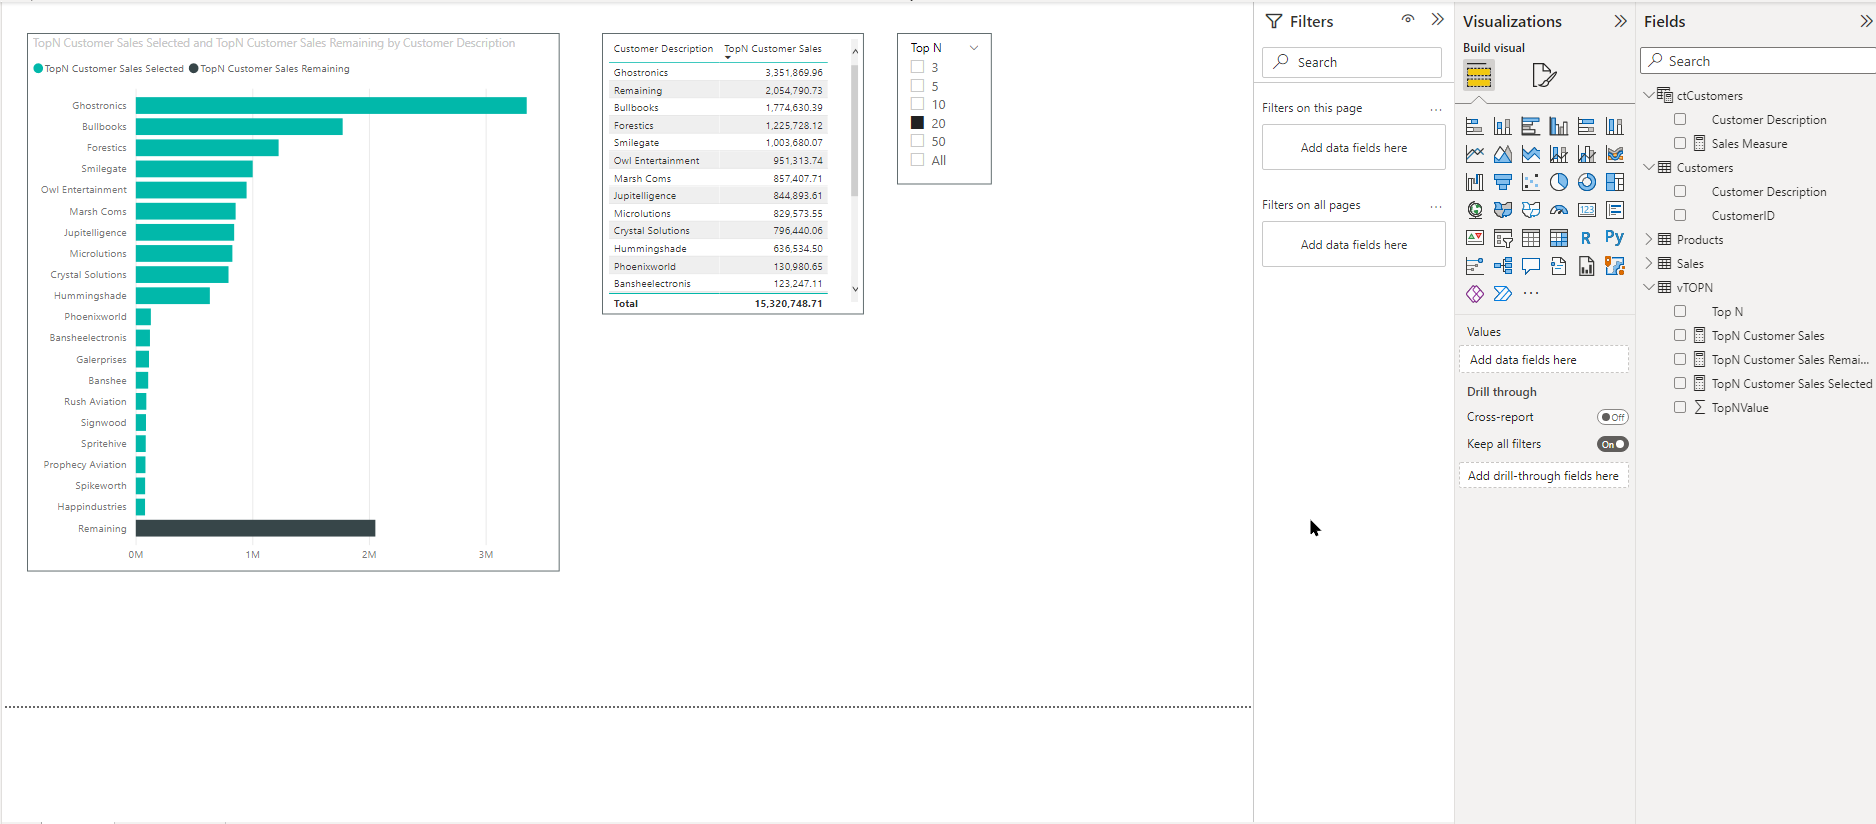Toggle Keep all filters switch
Viewport: 1876px width, 824px height.
click(x=1612, y=444)
